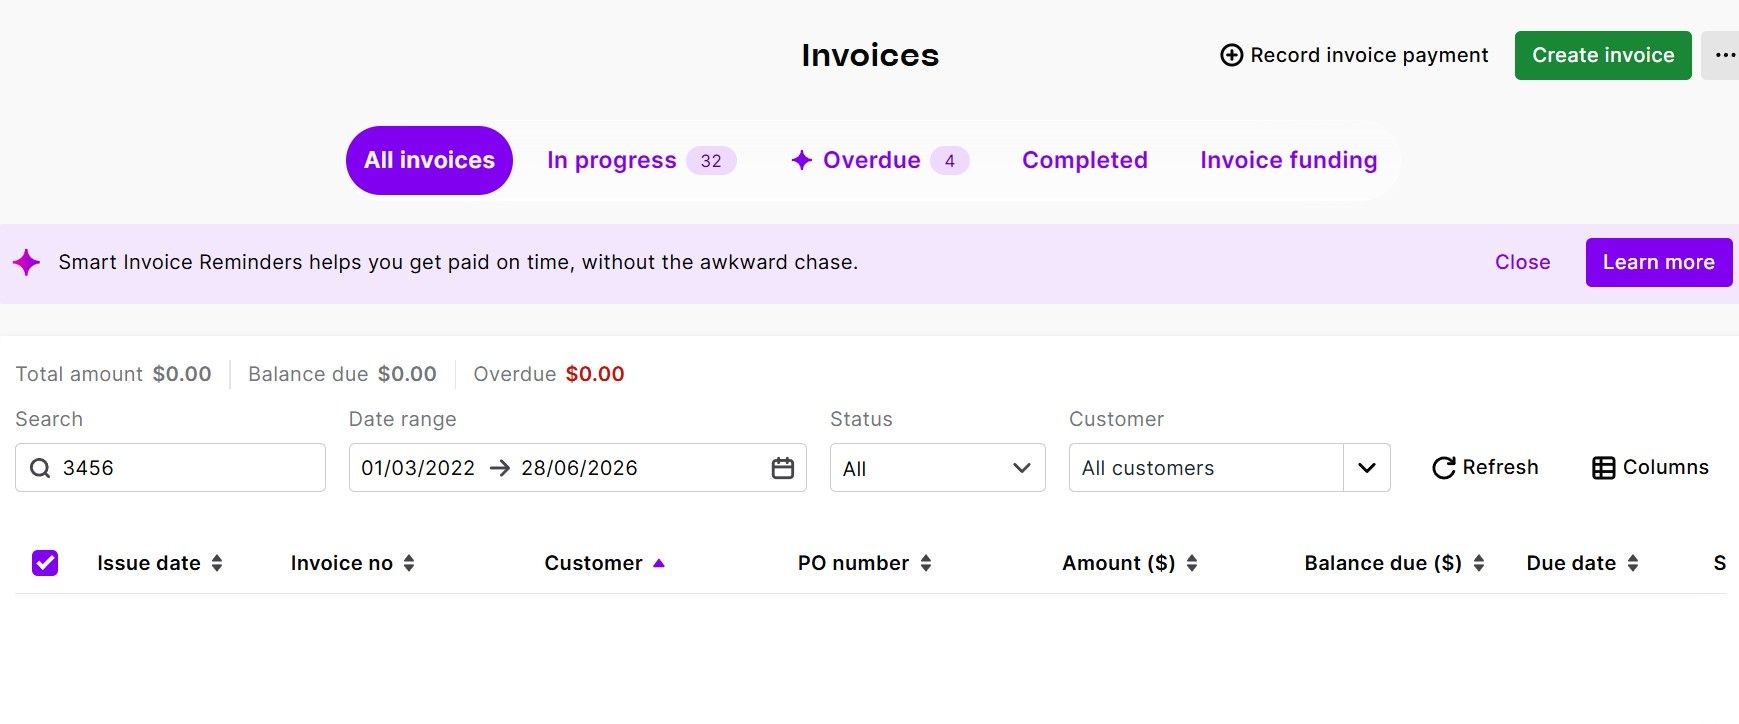Click the pink sparkle icon in banner
This screenshot has width=1739, height=724.
click(26, 263)
